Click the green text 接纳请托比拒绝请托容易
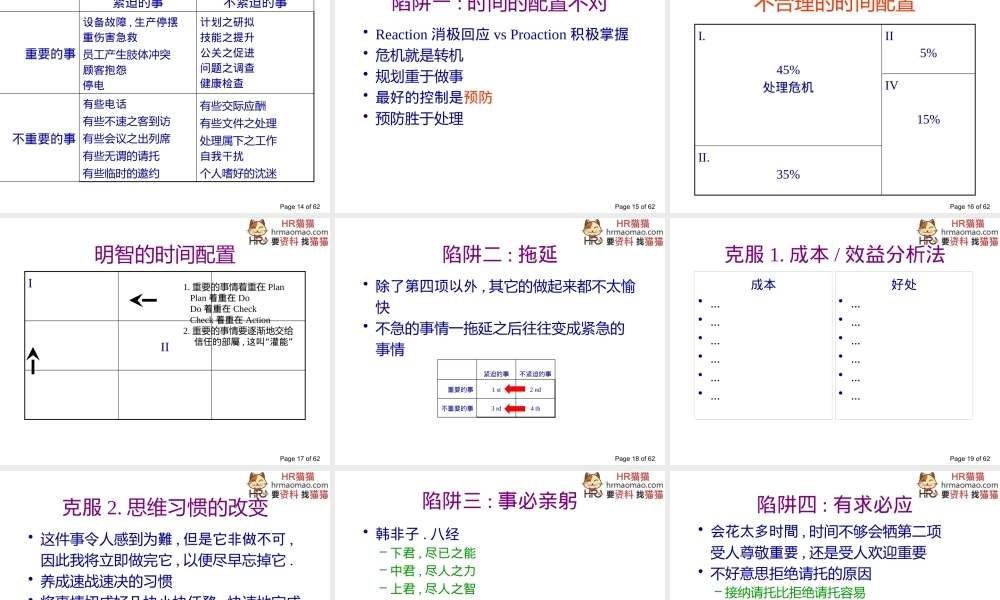The width and height of the screenshot is (1000, 600). 795,592
